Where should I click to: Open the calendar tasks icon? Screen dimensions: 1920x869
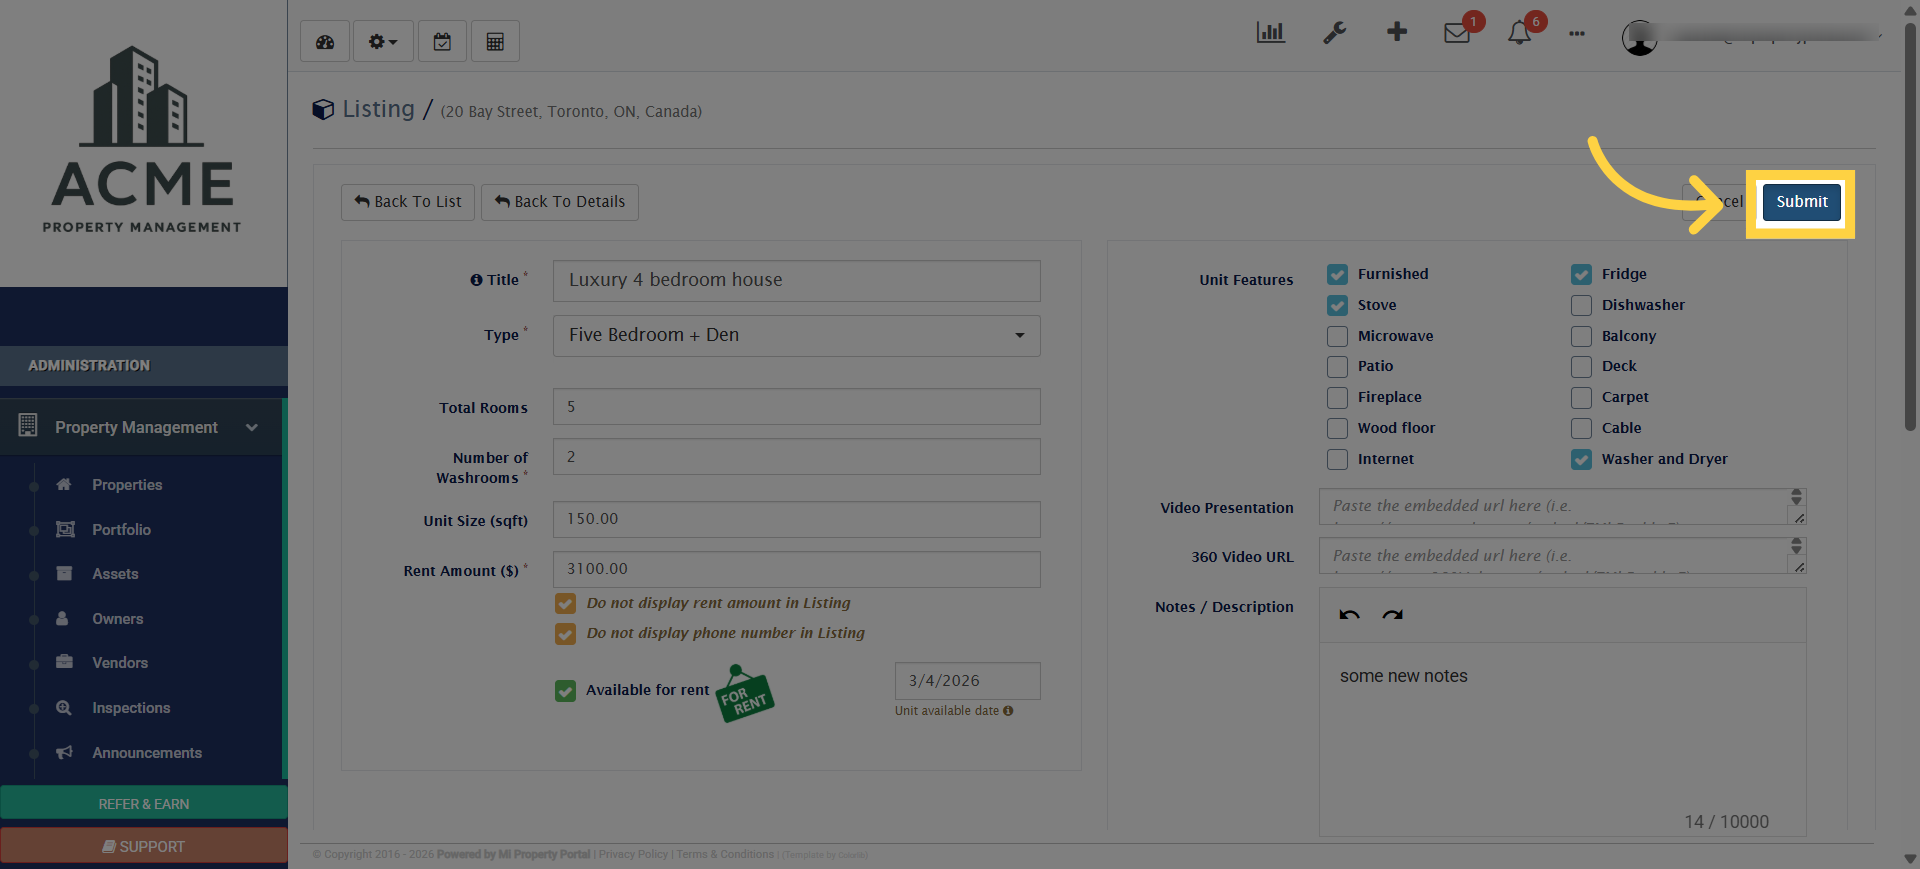pos(442,42)
